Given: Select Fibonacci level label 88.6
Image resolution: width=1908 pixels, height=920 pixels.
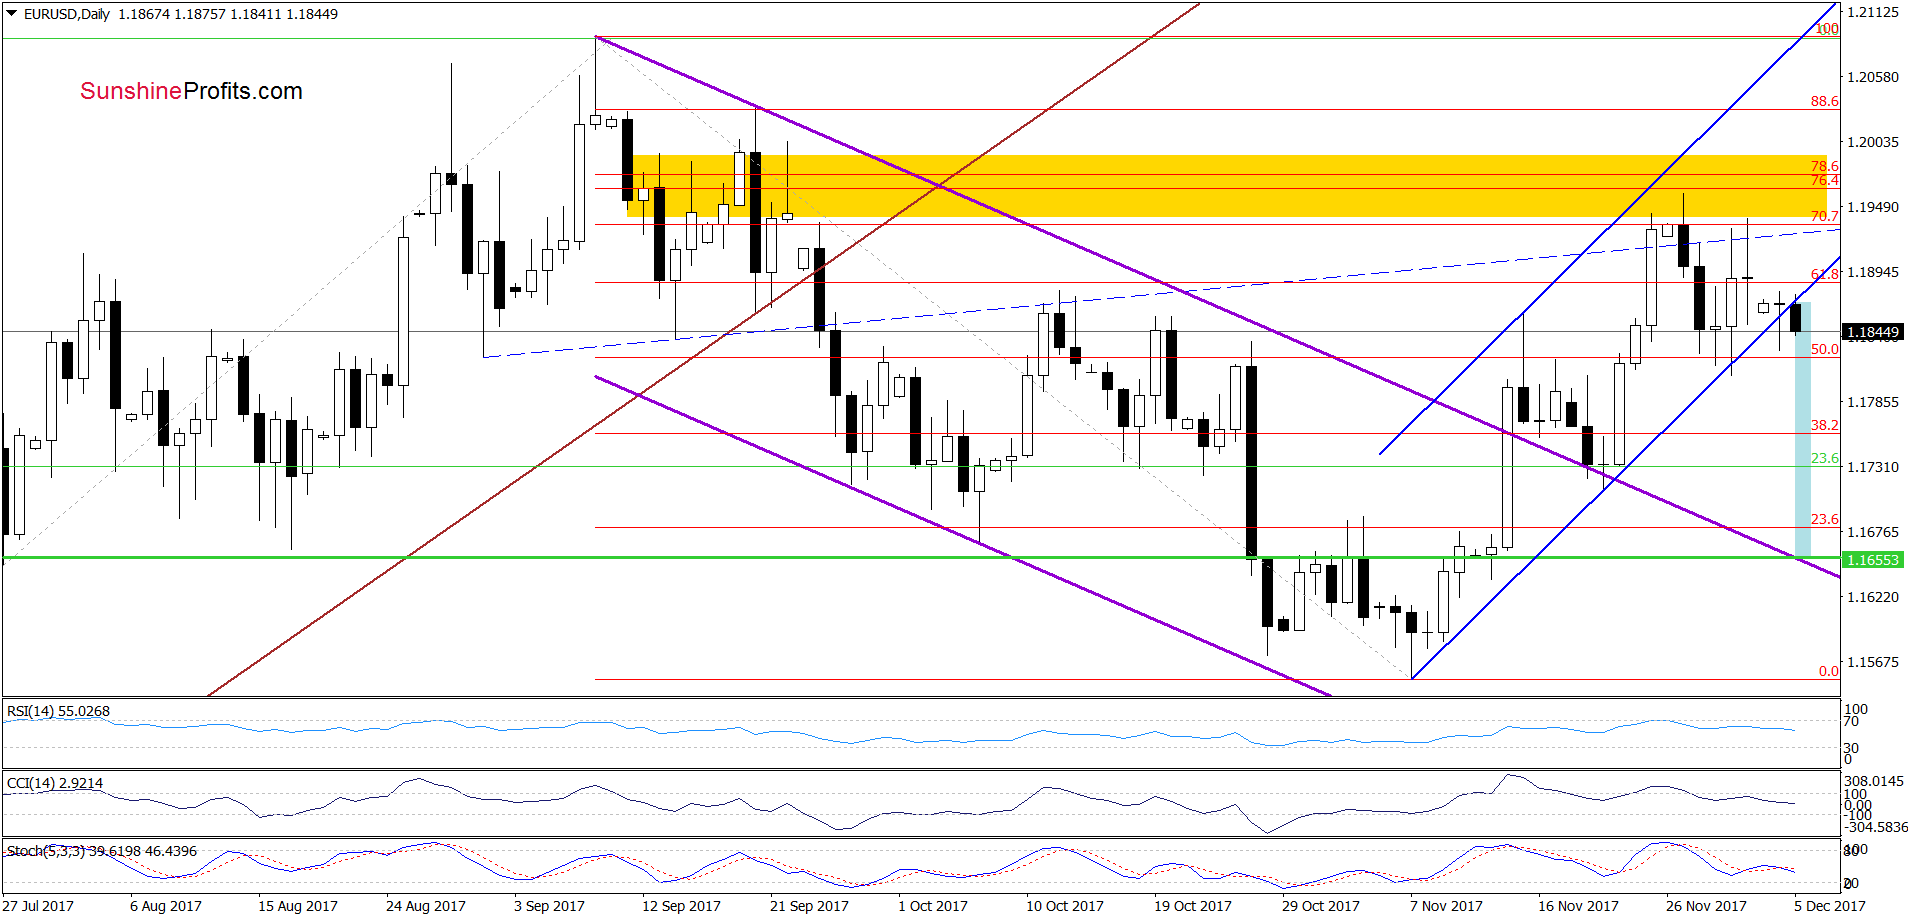Looking at the screenshot, I should [1824, 101].
